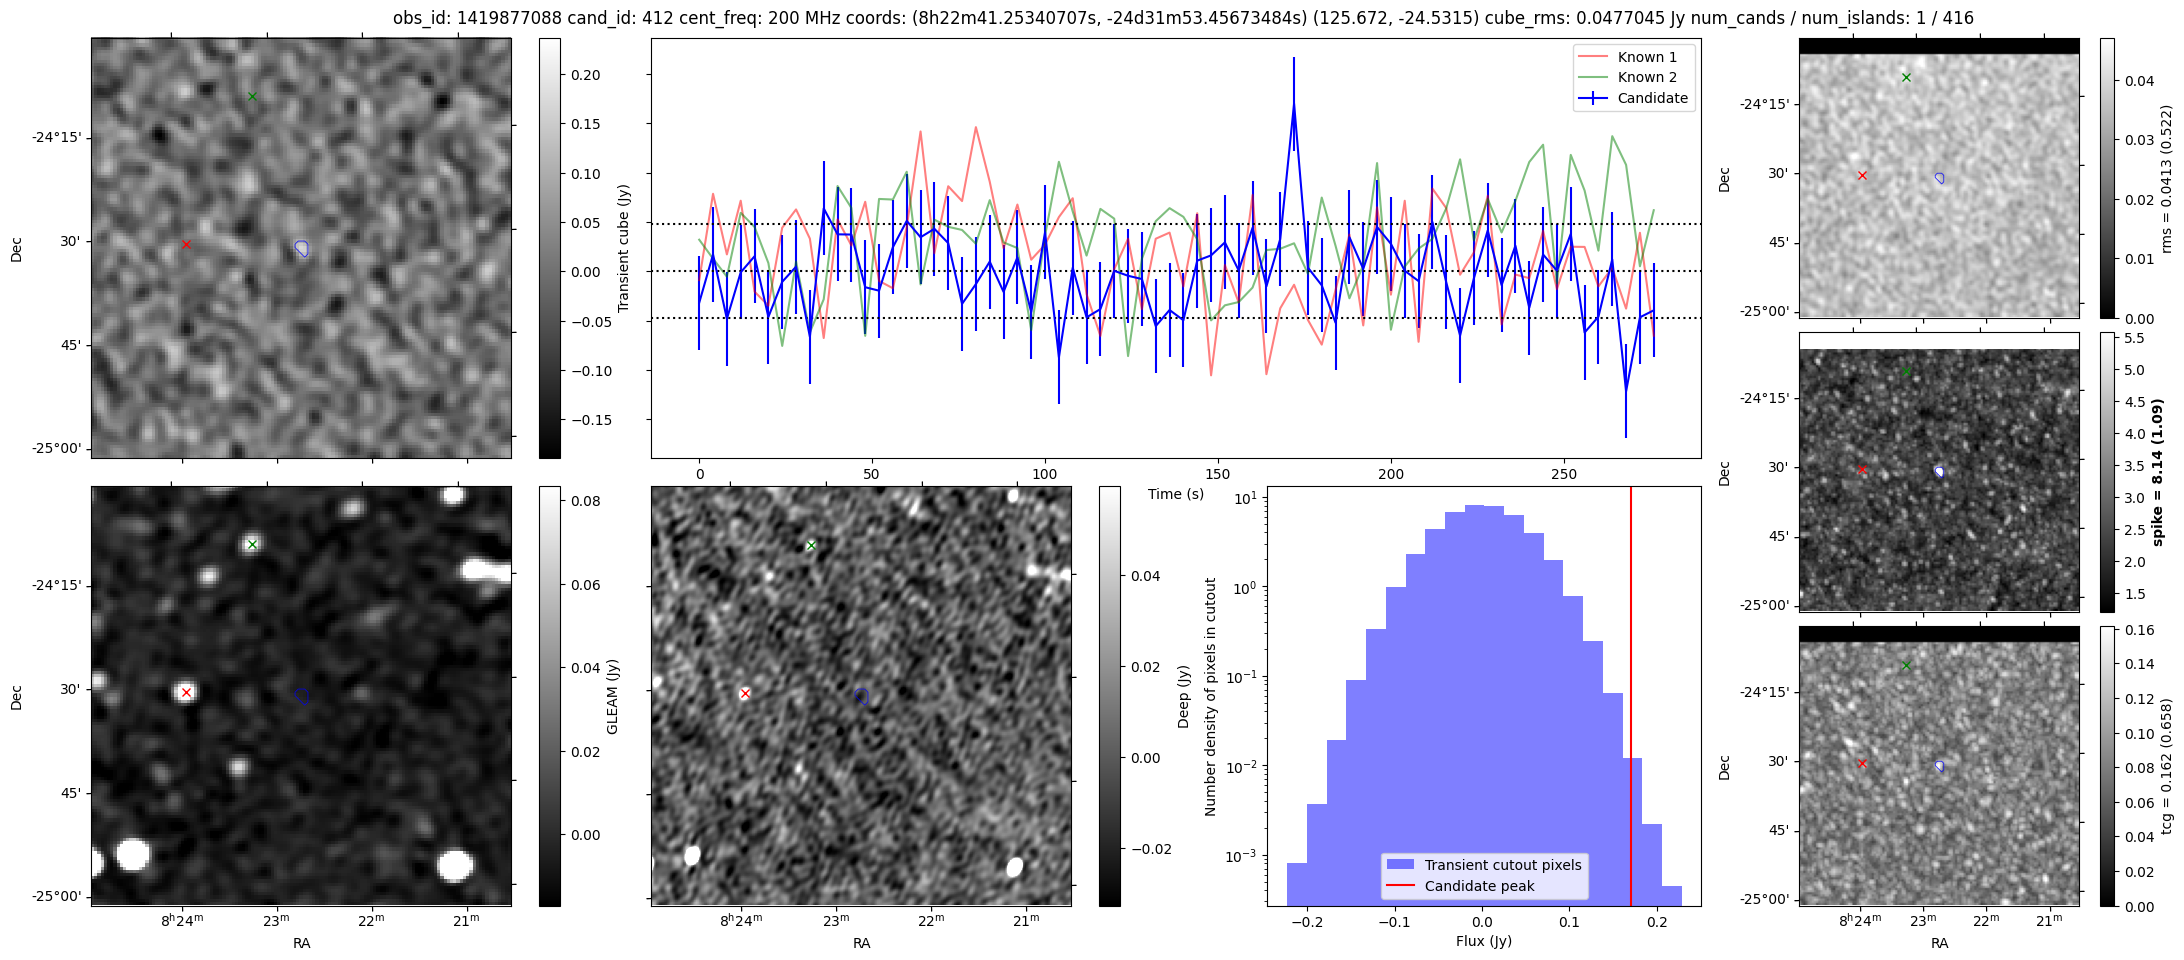Select the blue candidate contour in the Deep image
Image resolution: width=2184 pixels, height=960 pixels.
pyautogui.click(x=862, y=696)
